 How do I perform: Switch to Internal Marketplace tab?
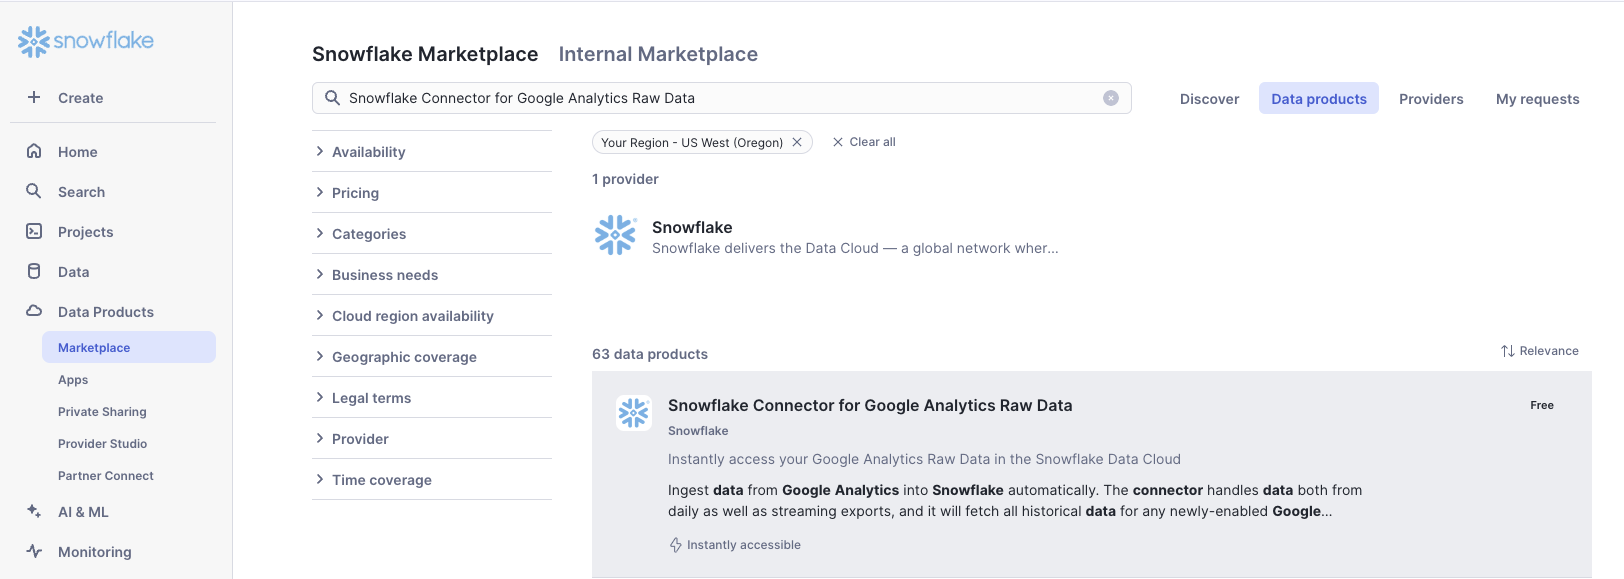coord(658,54)
